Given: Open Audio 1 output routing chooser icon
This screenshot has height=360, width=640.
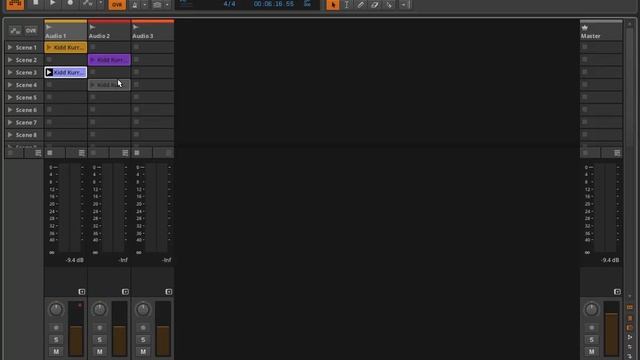Looking at the screenshot, I should (82, 292).
